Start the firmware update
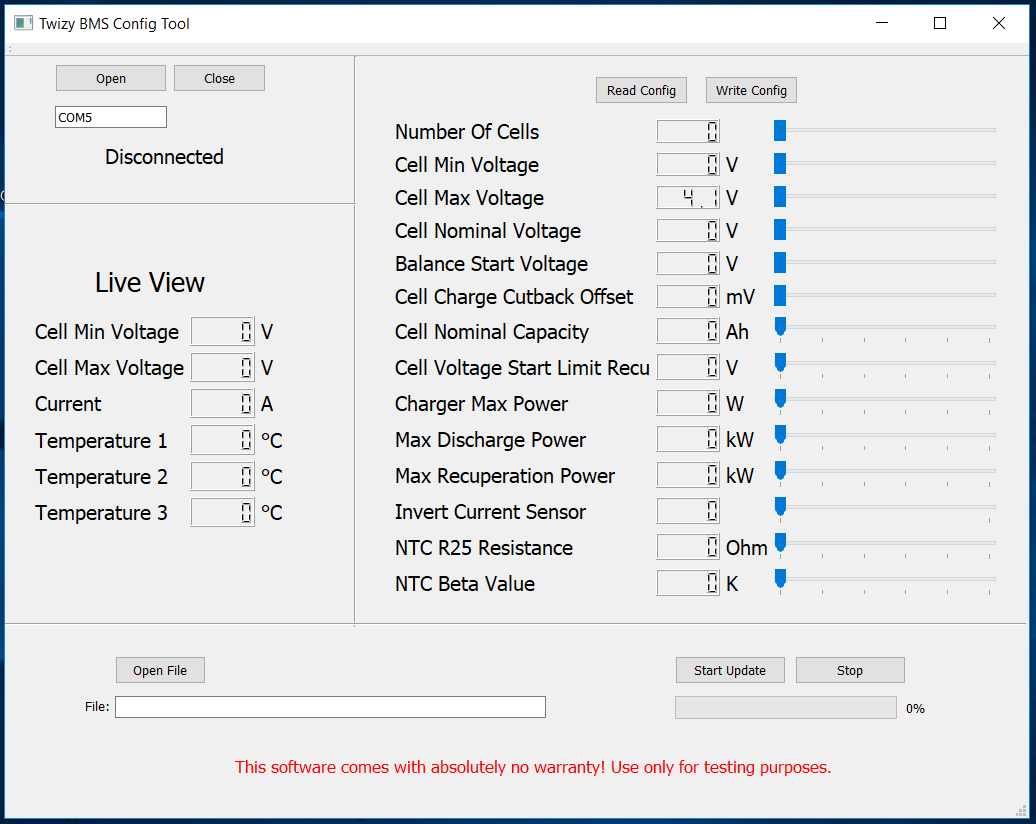Screen dimensions: 1036x824 729,670
